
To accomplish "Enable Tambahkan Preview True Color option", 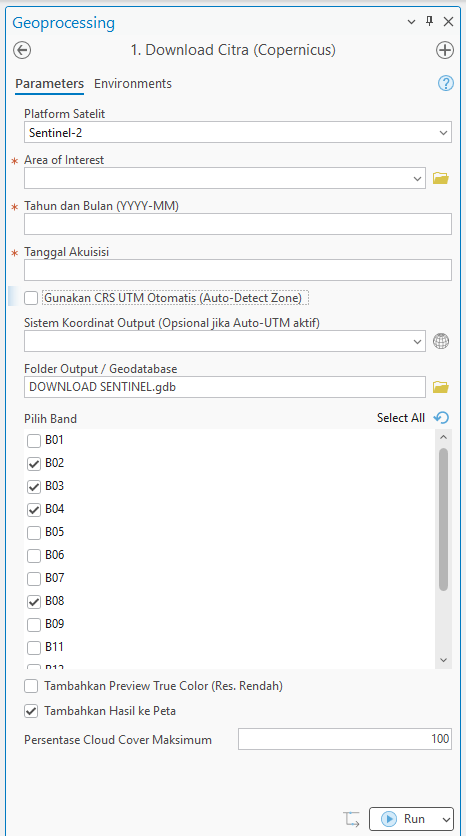I will pos(31,686).
